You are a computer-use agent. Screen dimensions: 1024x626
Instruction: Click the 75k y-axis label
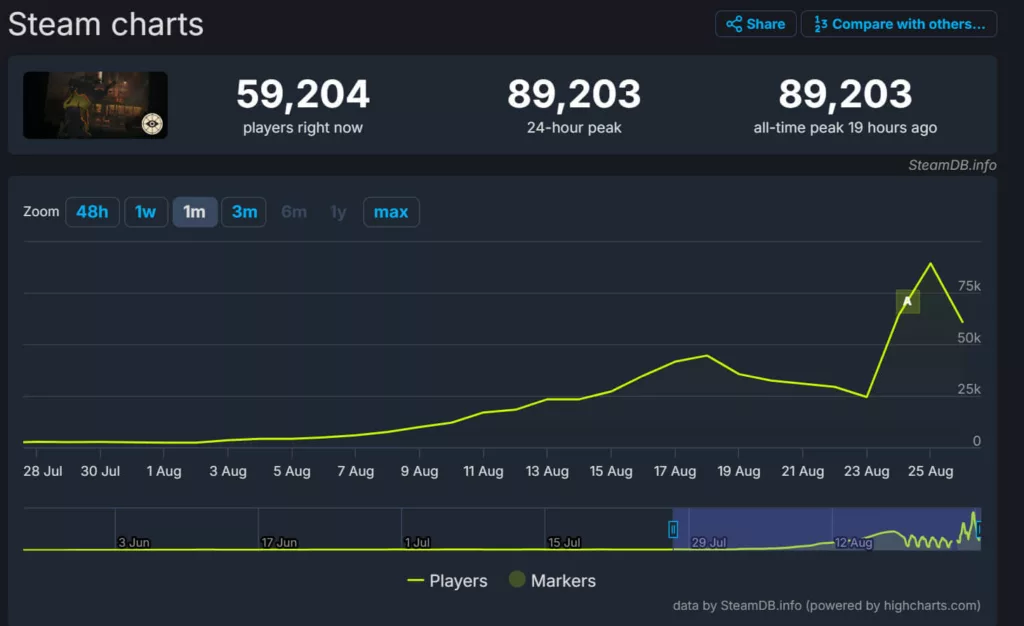969,286
